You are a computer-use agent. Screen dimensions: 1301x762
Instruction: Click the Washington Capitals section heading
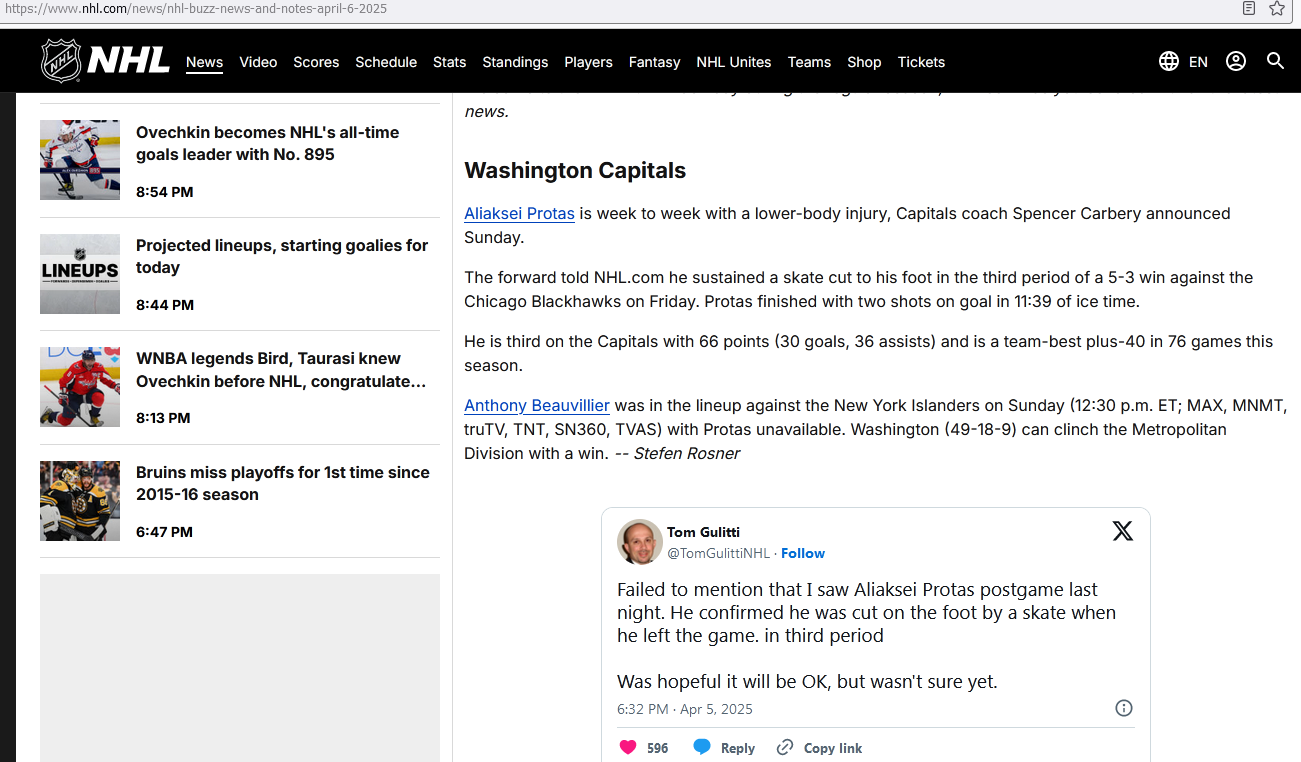575,170
